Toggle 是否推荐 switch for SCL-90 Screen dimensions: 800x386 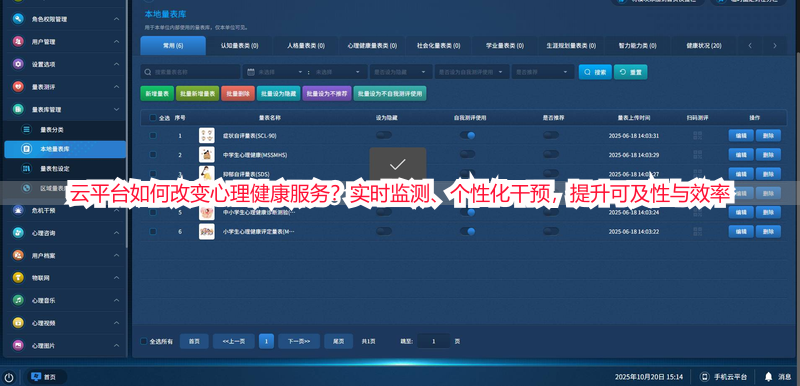pyautogui.click(x=551, y=135)
